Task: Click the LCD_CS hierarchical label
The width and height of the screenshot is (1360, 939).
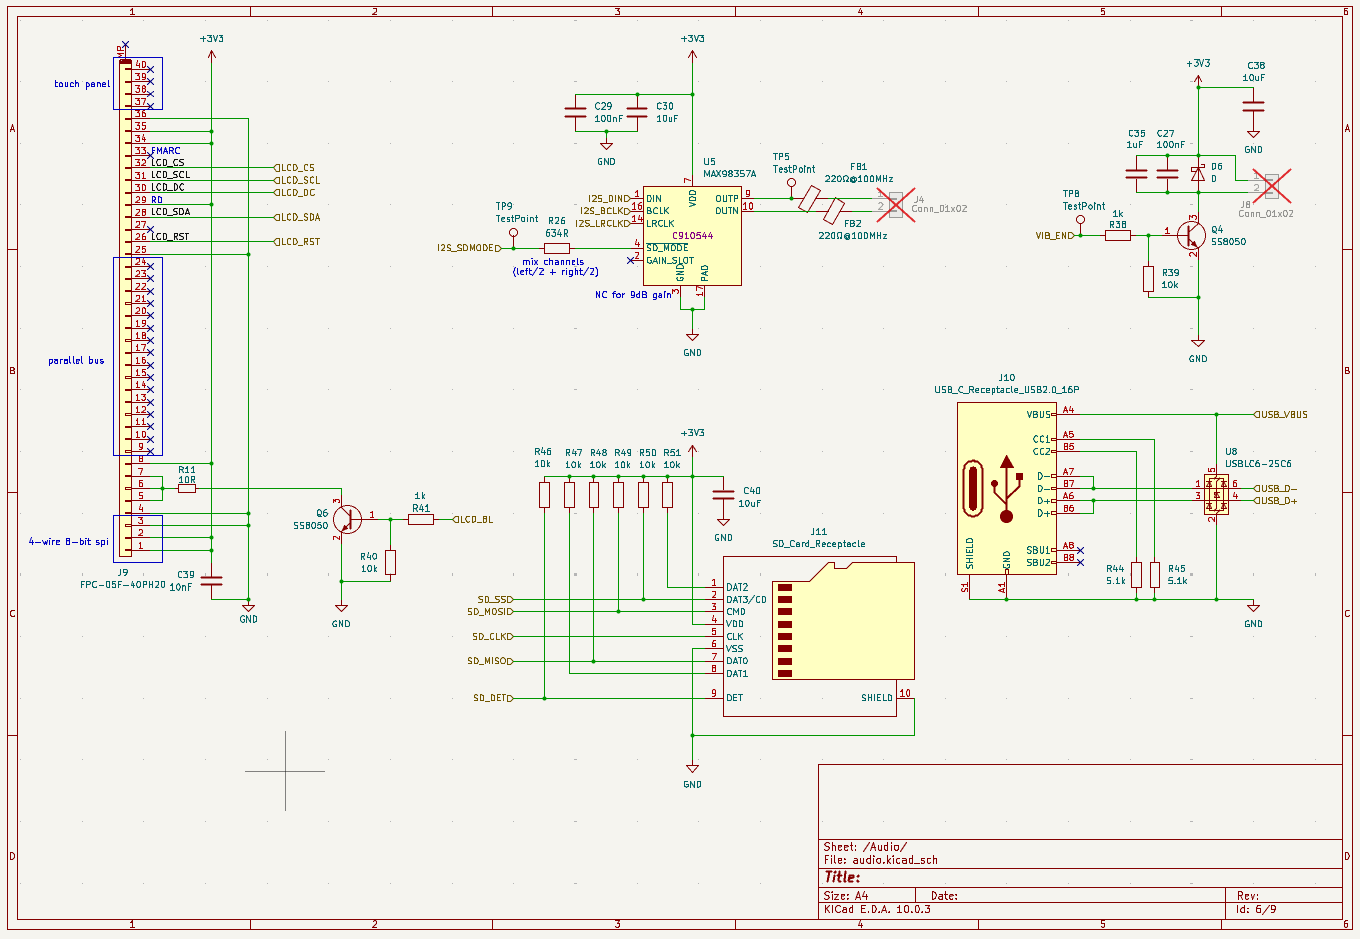Action: [295, 168]
